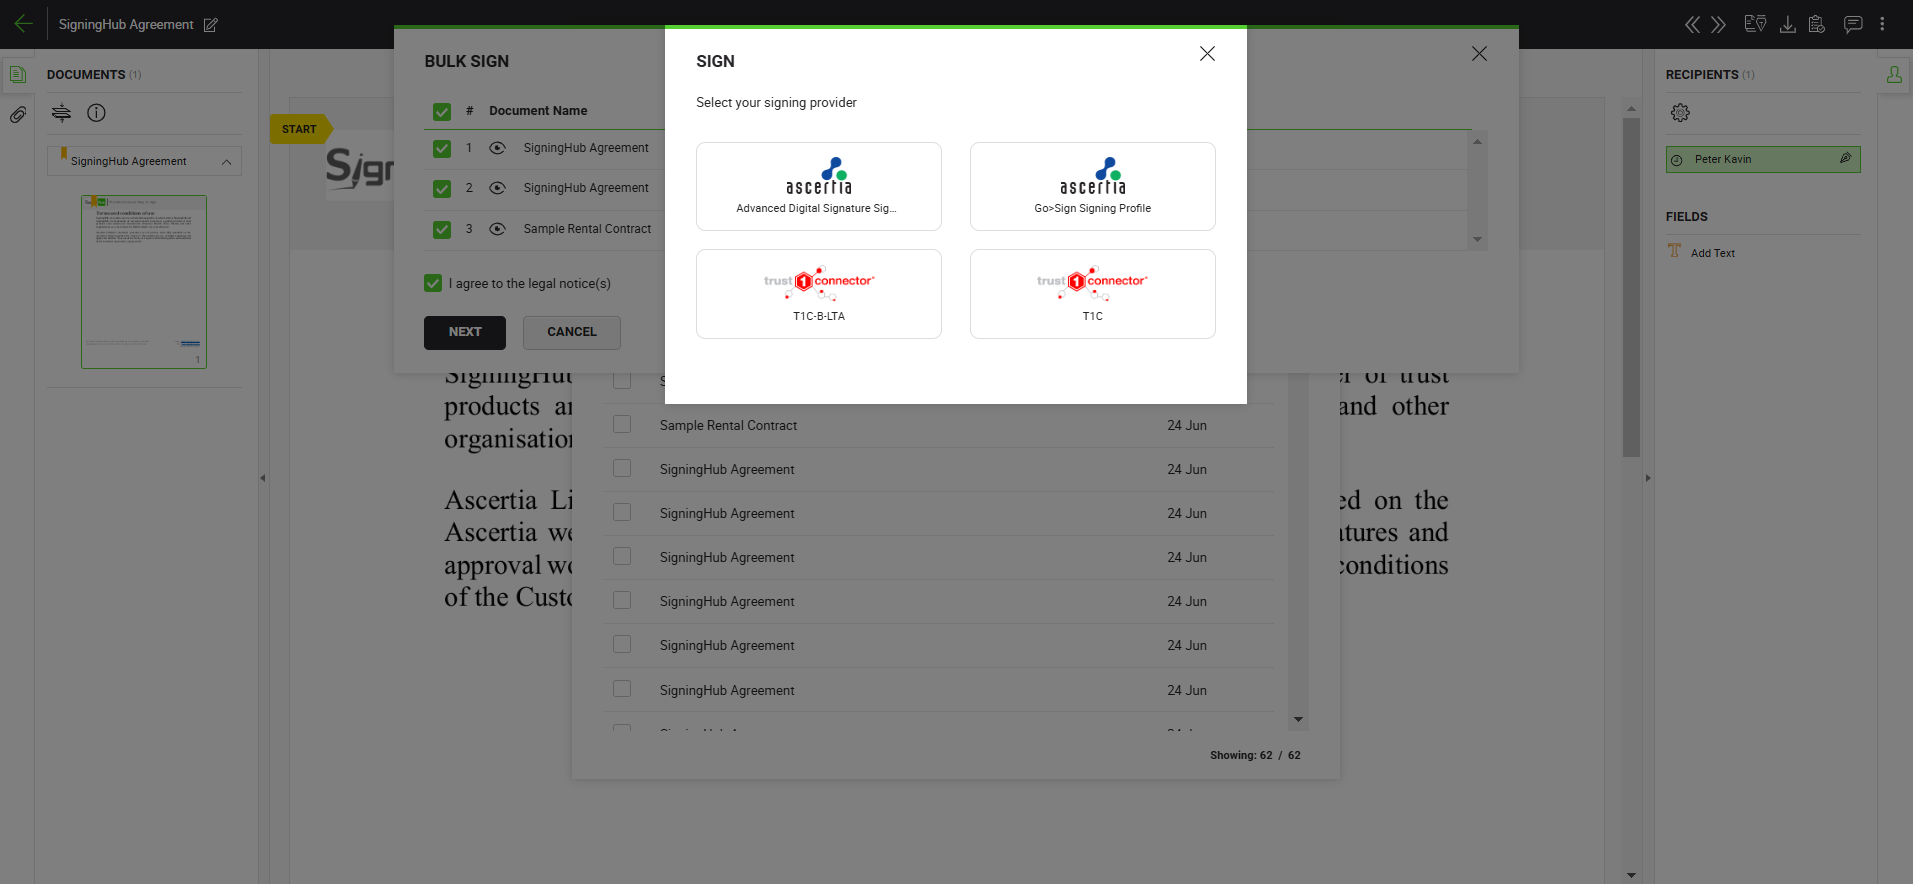Click the attachments paperclip icon
Viewport: 1913px width, 884px height.
[18, 115]
